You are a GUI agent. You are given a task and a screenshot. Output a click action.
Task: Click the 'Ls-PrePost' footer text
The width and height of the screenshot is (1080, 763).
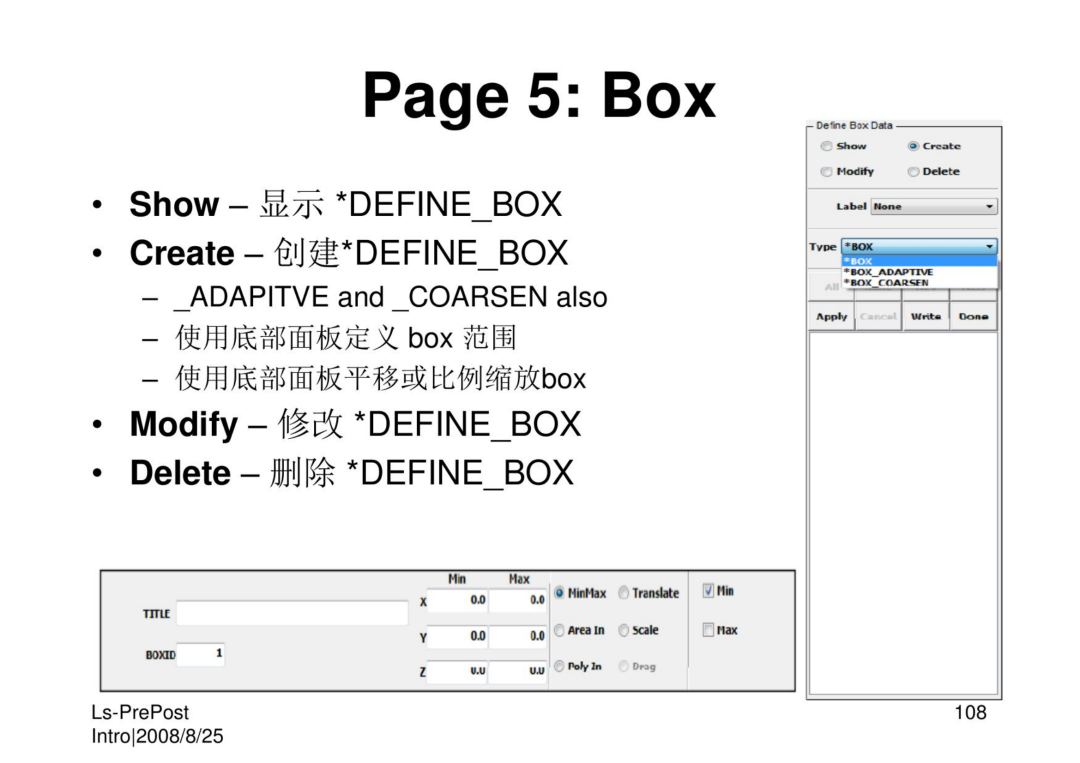(x=140, y=712)
